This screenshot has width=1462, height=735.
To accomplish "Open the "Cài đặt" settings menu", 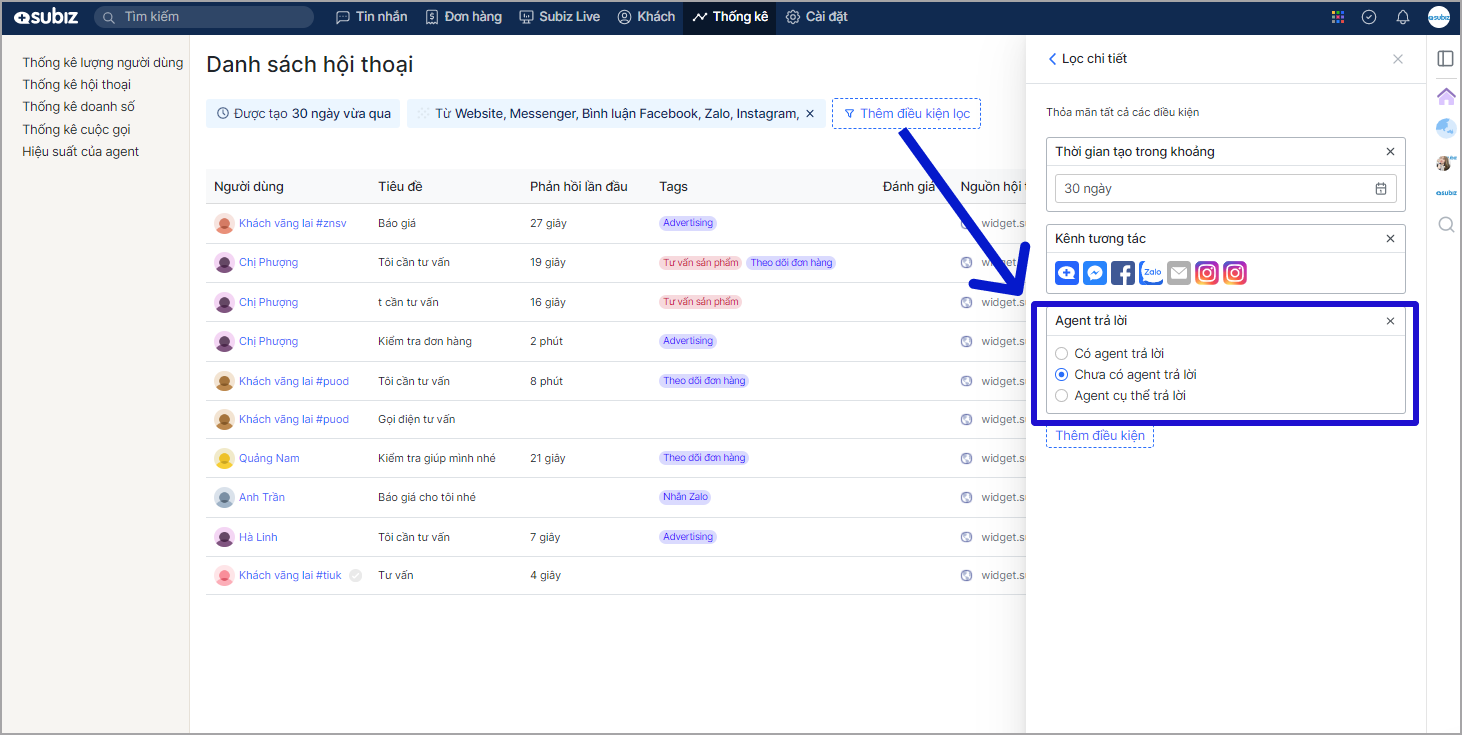I will point(816,17).
